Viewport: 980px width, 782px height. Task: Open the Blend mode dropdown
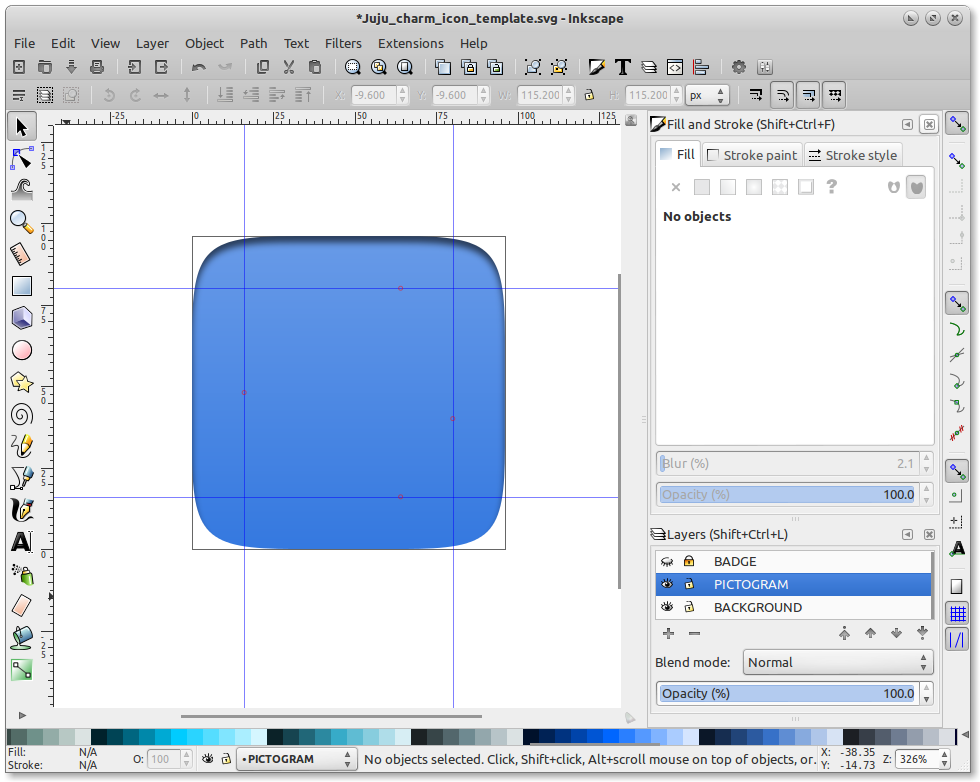click(x=838, y=662)
